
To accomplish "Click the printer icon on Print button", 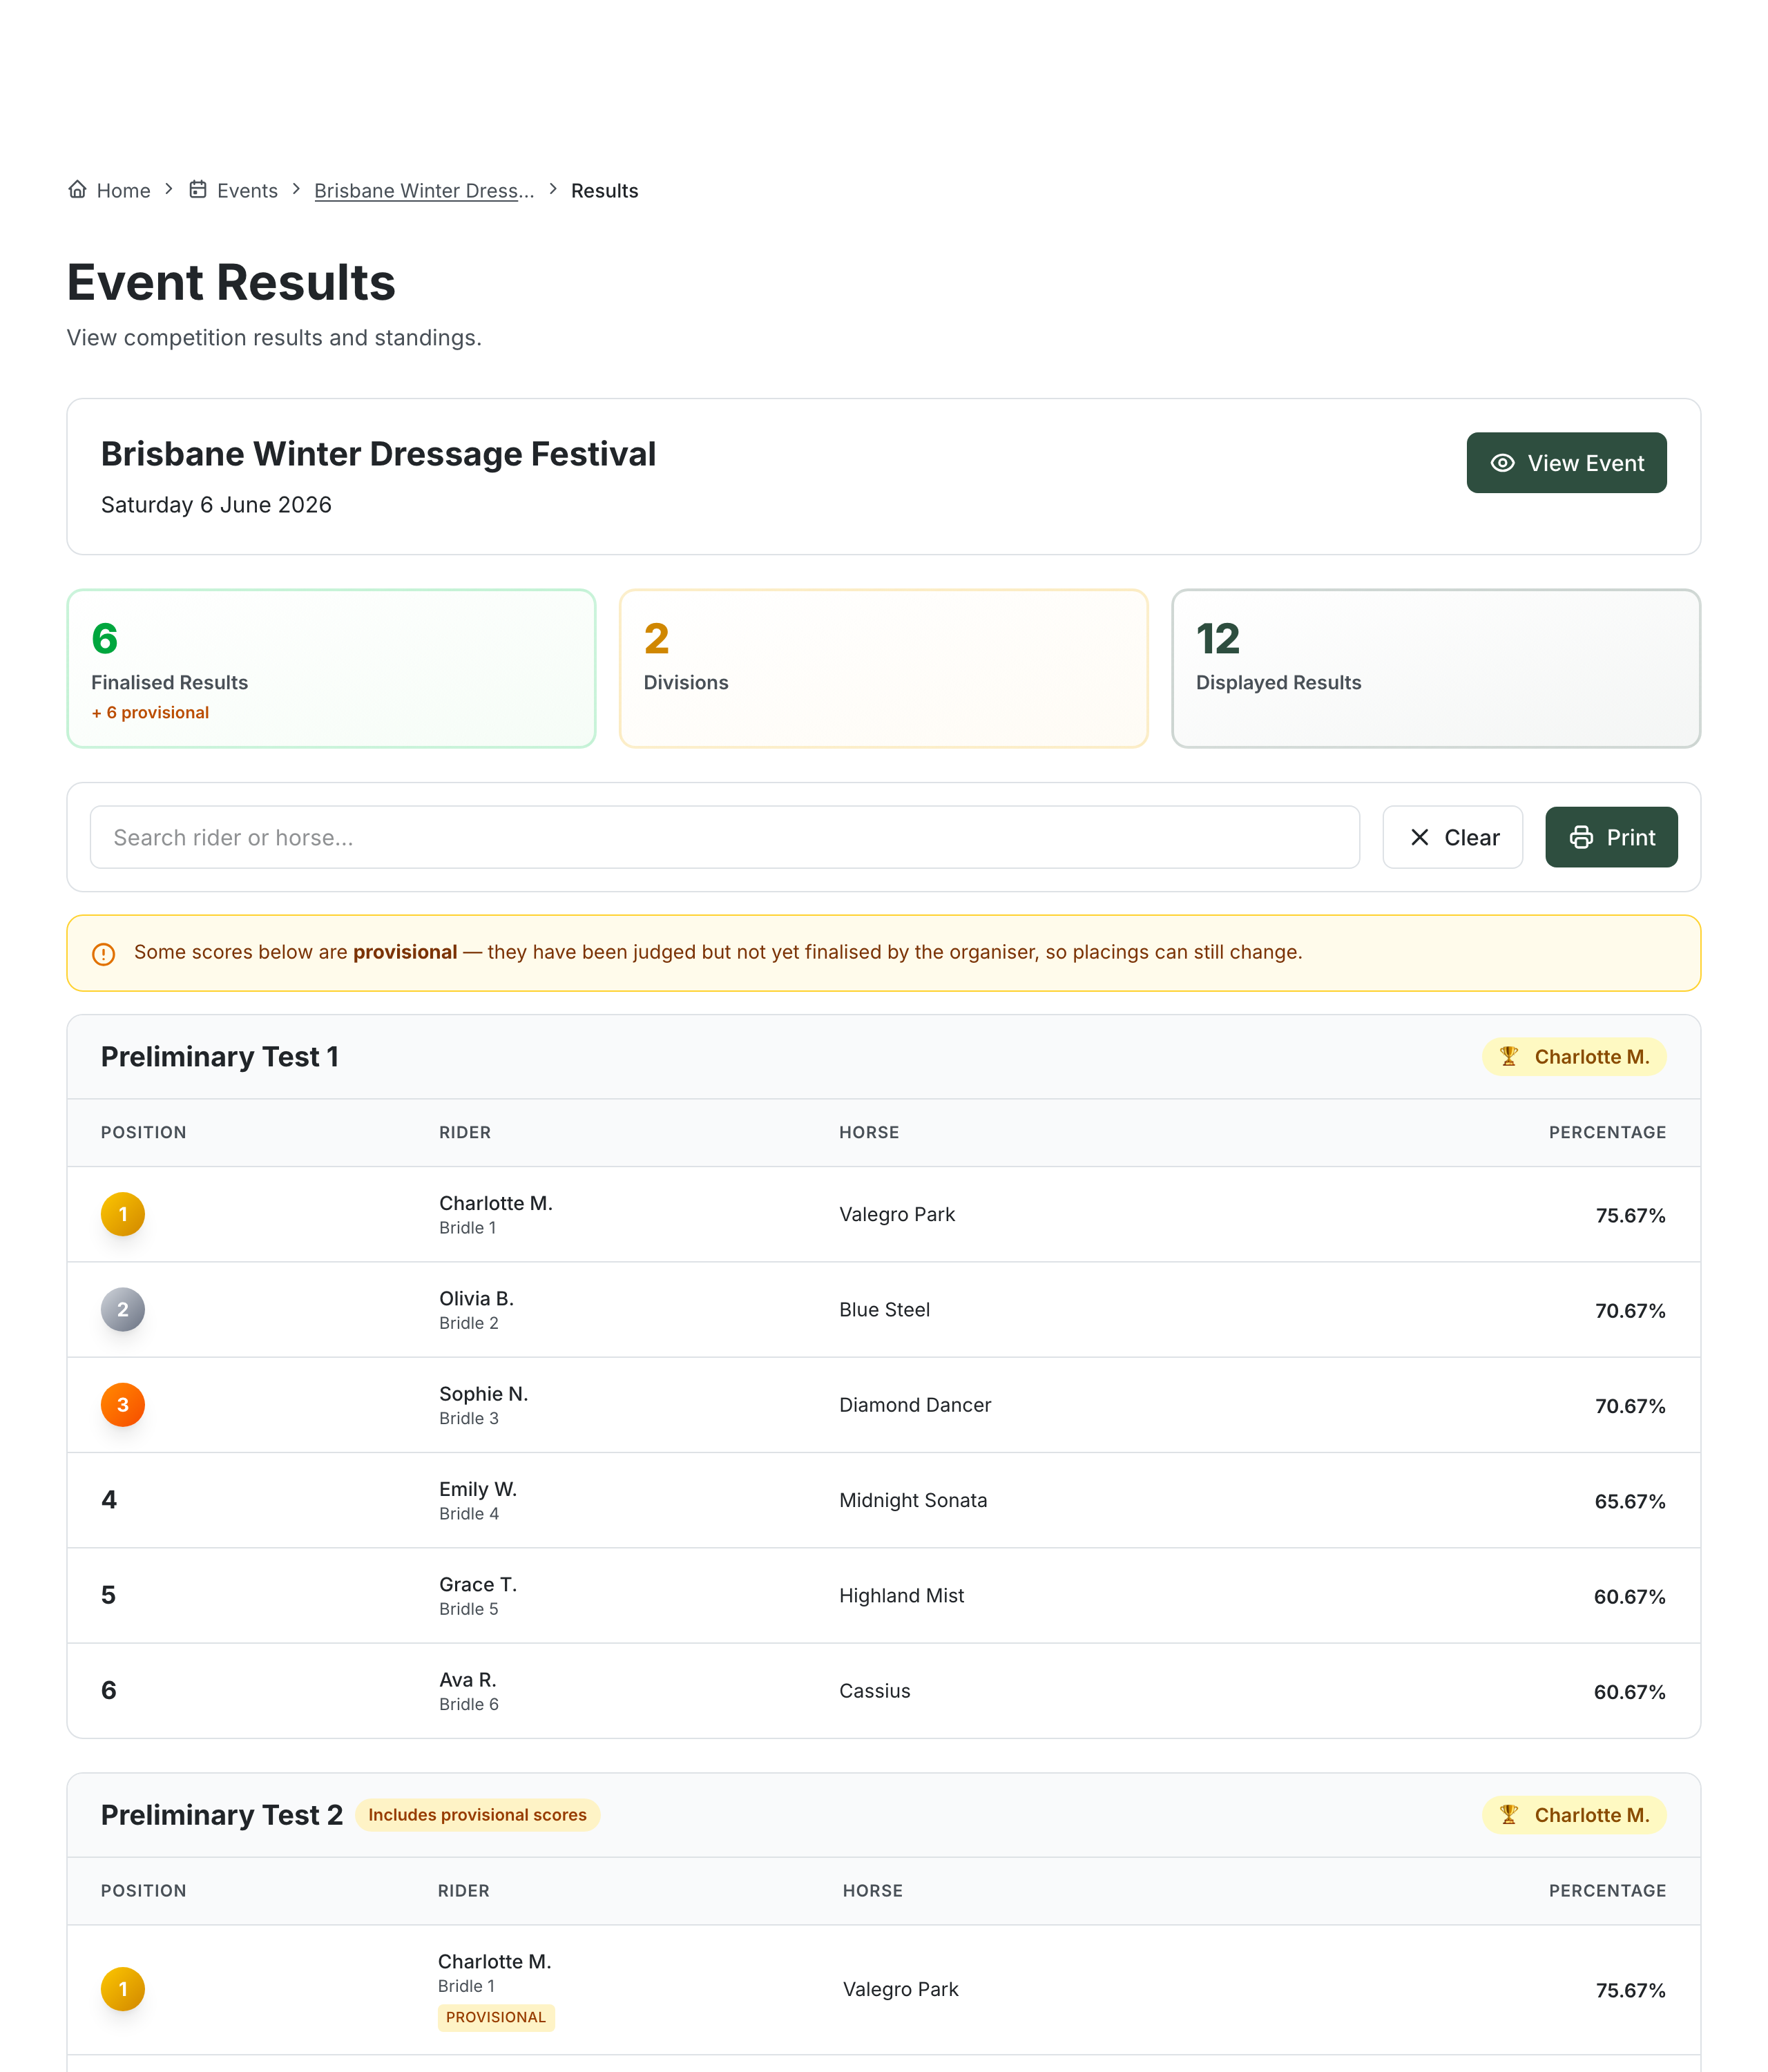I will [x=1581, y=837].
